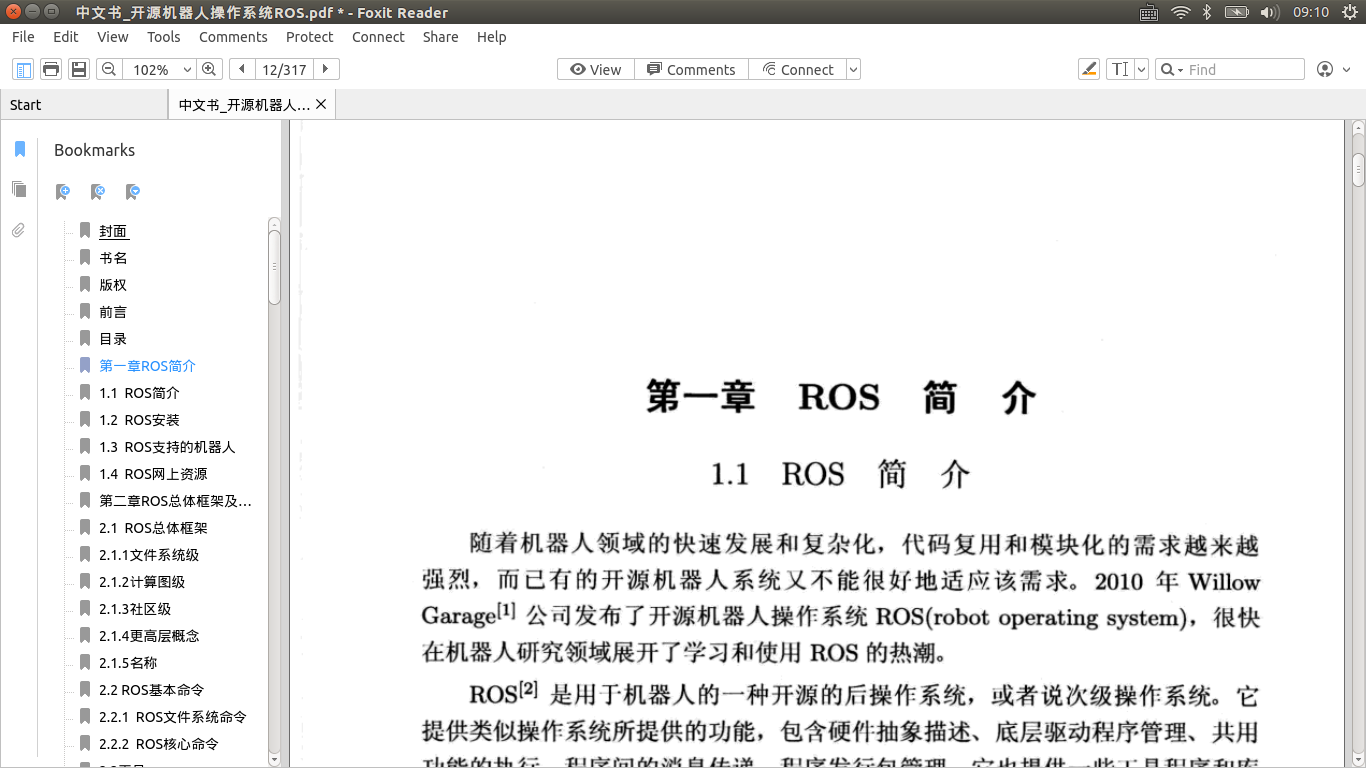Open the sound volume indicator

(1269, 12)
